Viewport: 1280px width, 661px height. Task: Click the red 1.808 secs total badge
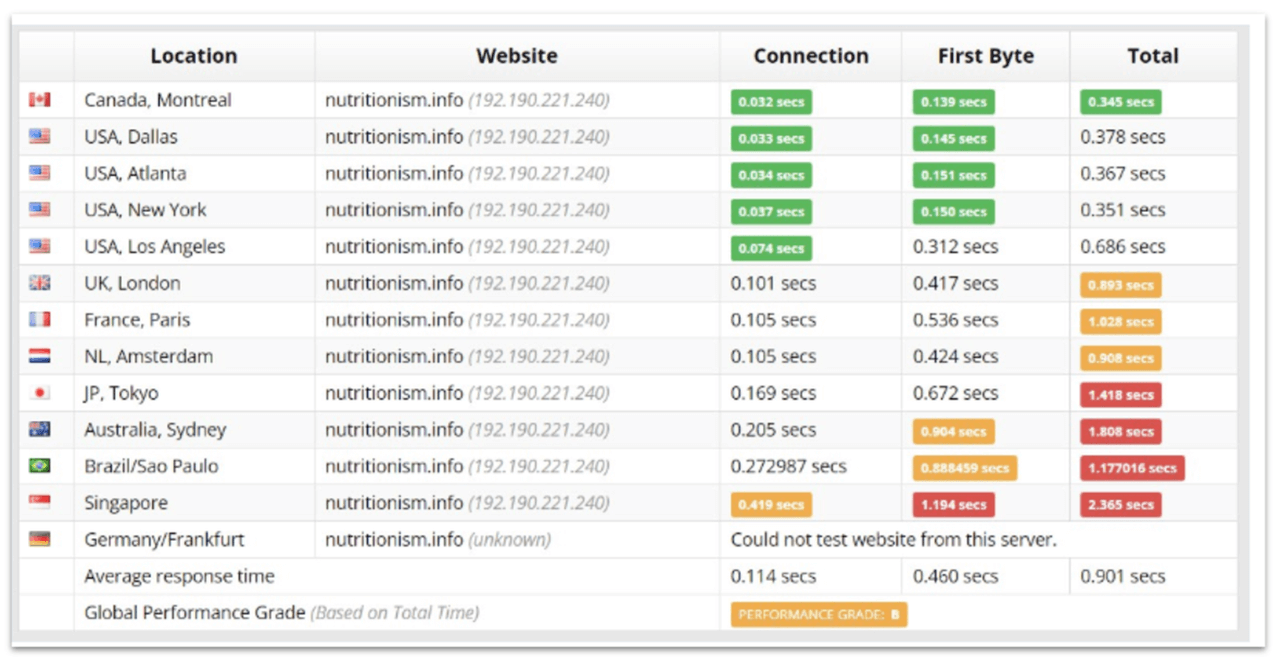pos(1121,432)
